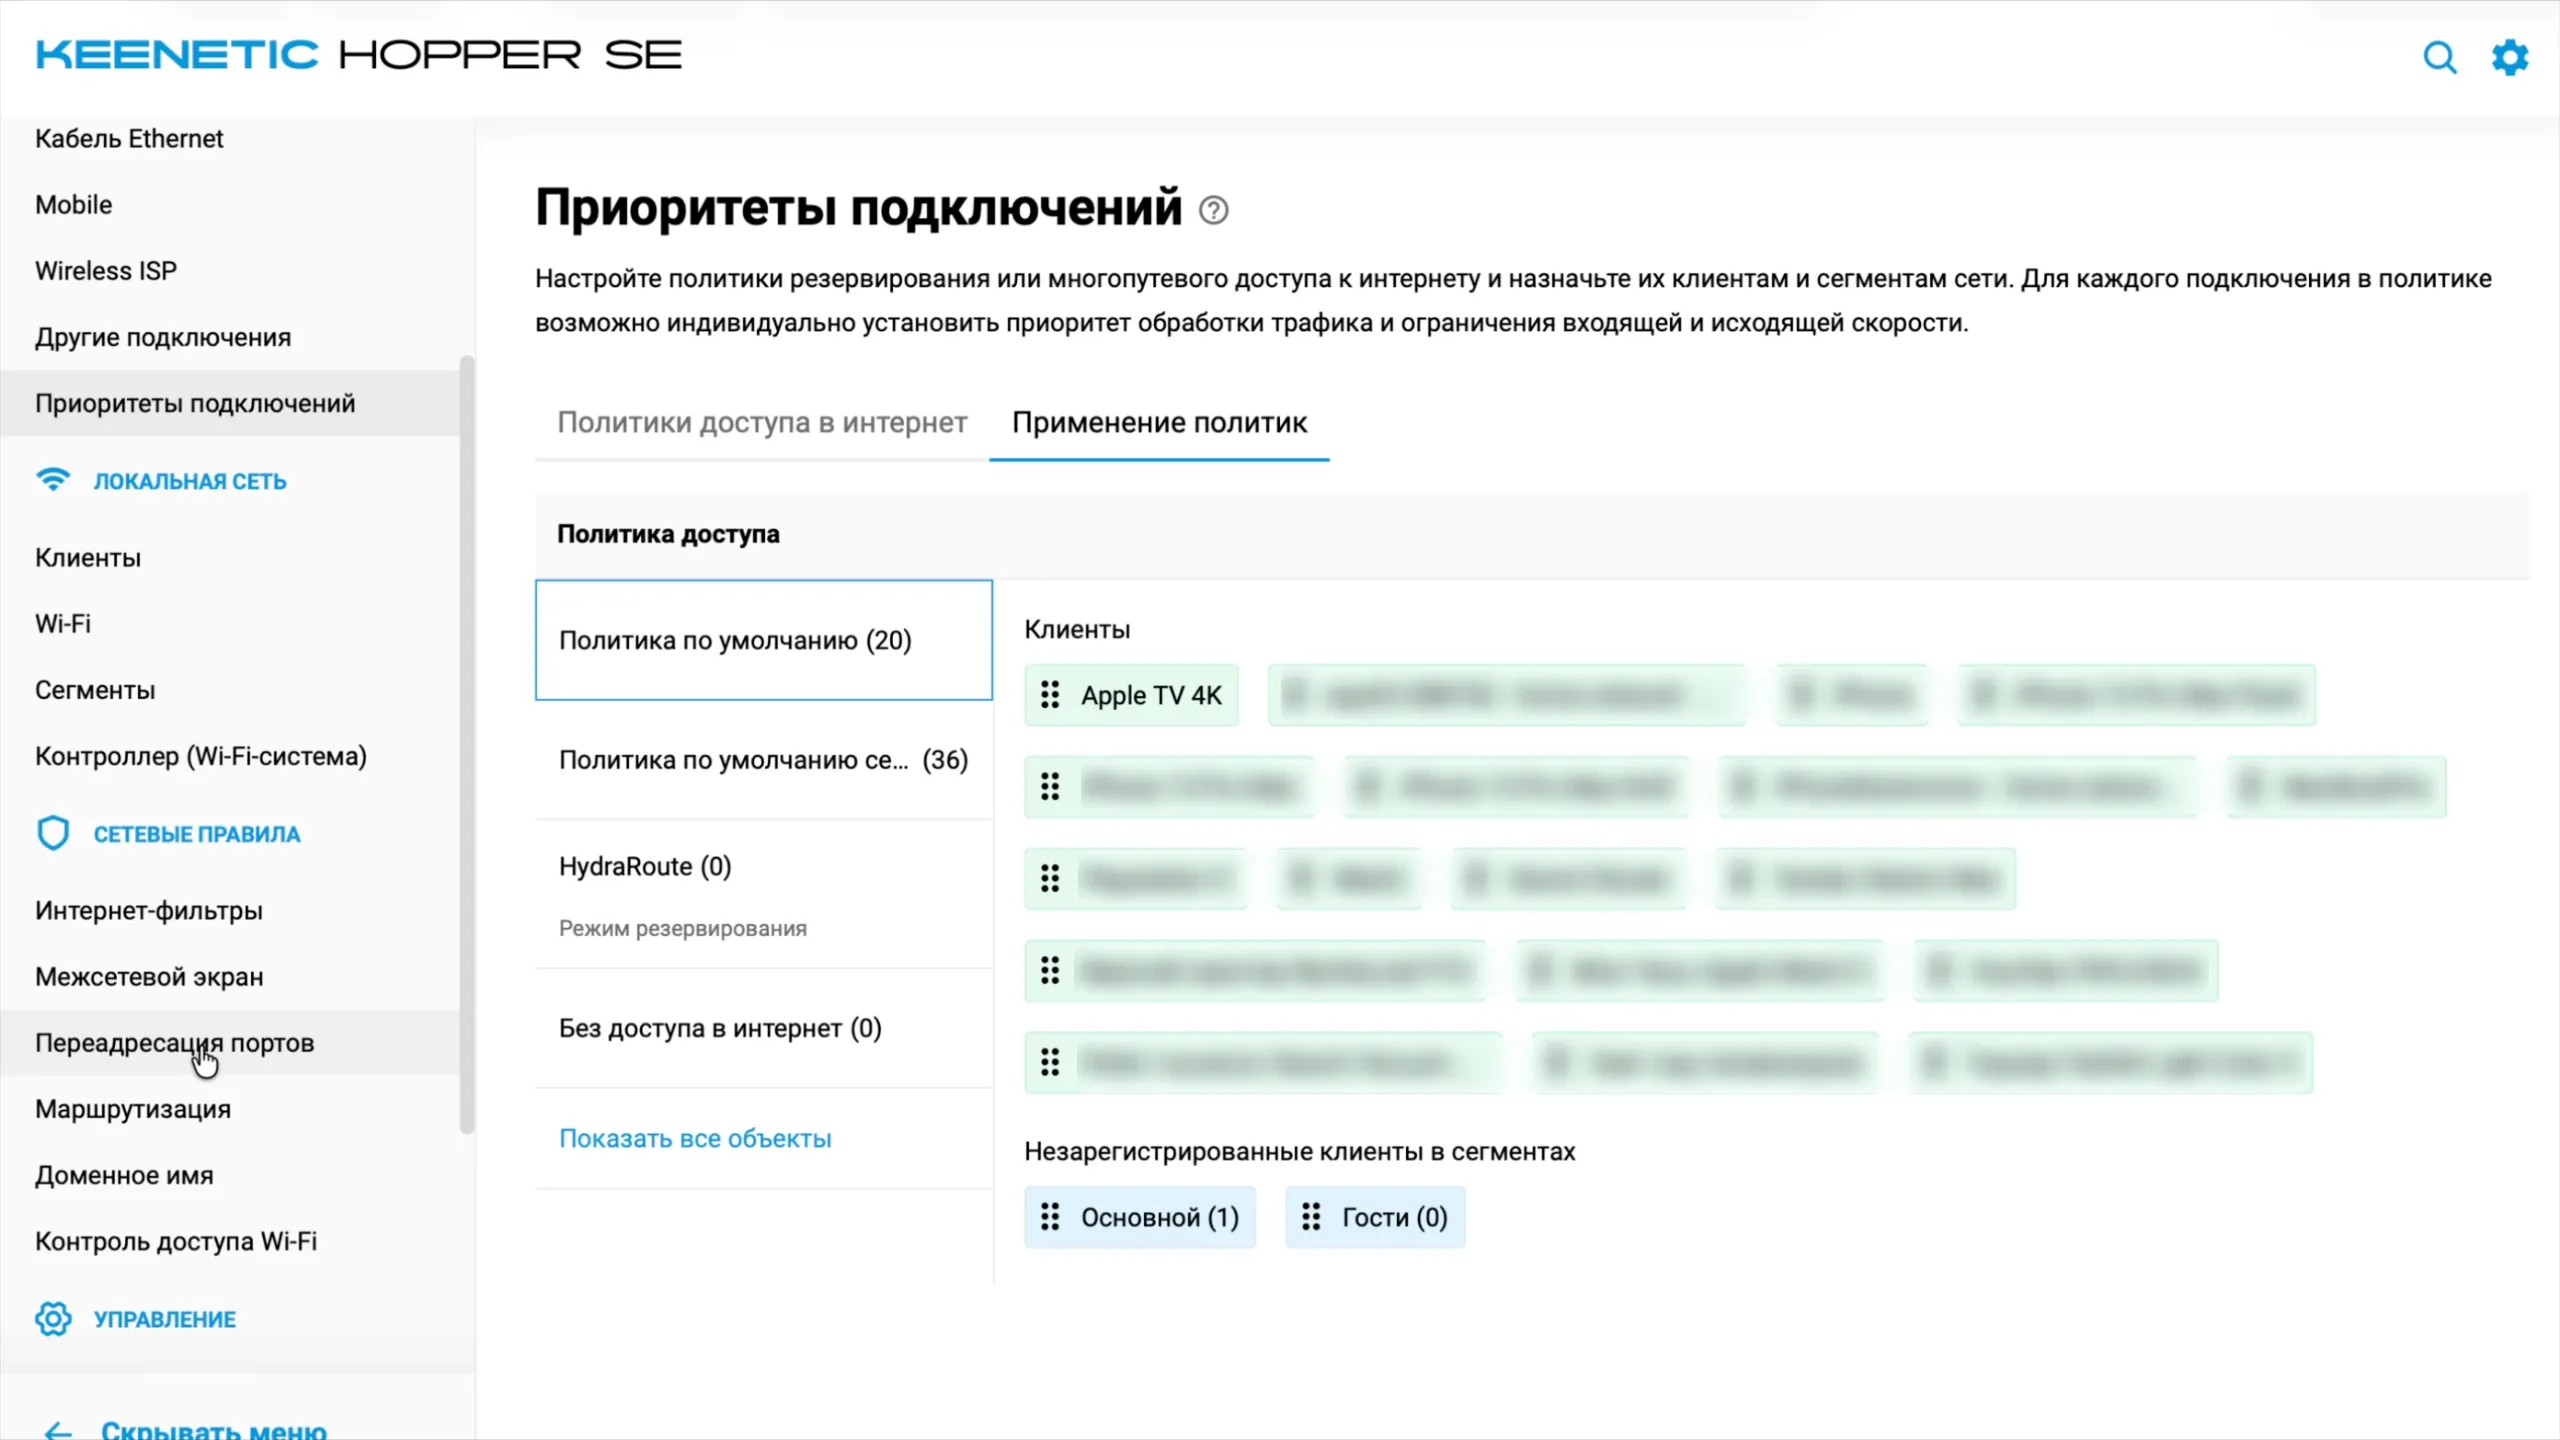Click help question mark beside page title
The height and width of the screenshot is (1440, 2560).
[1214, 210]
